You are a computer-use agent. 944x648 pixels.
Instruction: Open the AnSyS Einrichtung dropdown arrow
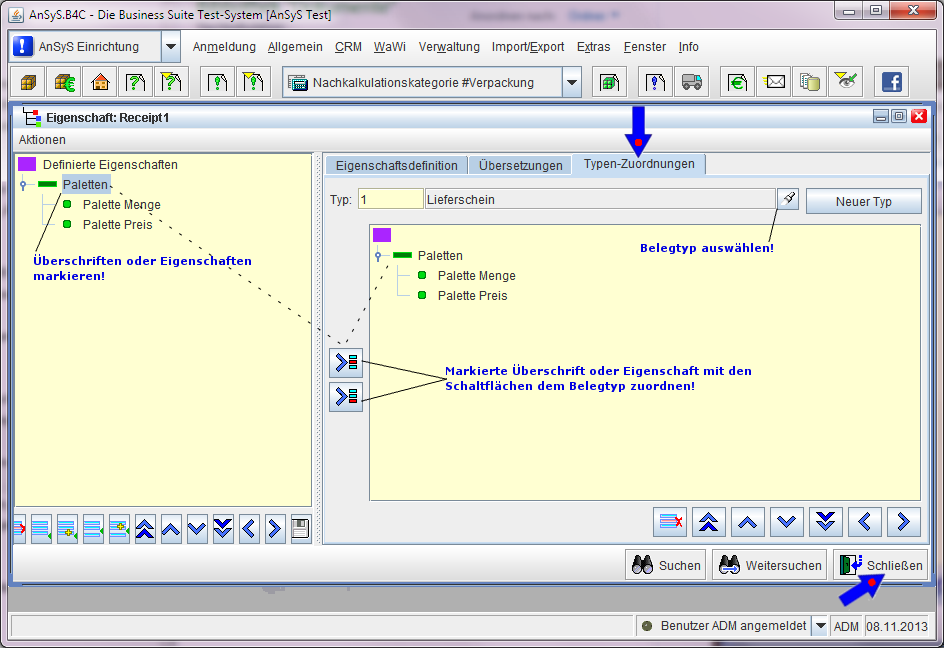170,47
